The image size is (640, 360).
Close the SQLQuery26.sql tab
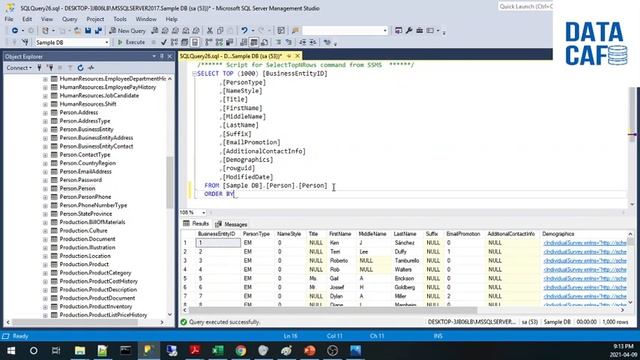point(298,56)
